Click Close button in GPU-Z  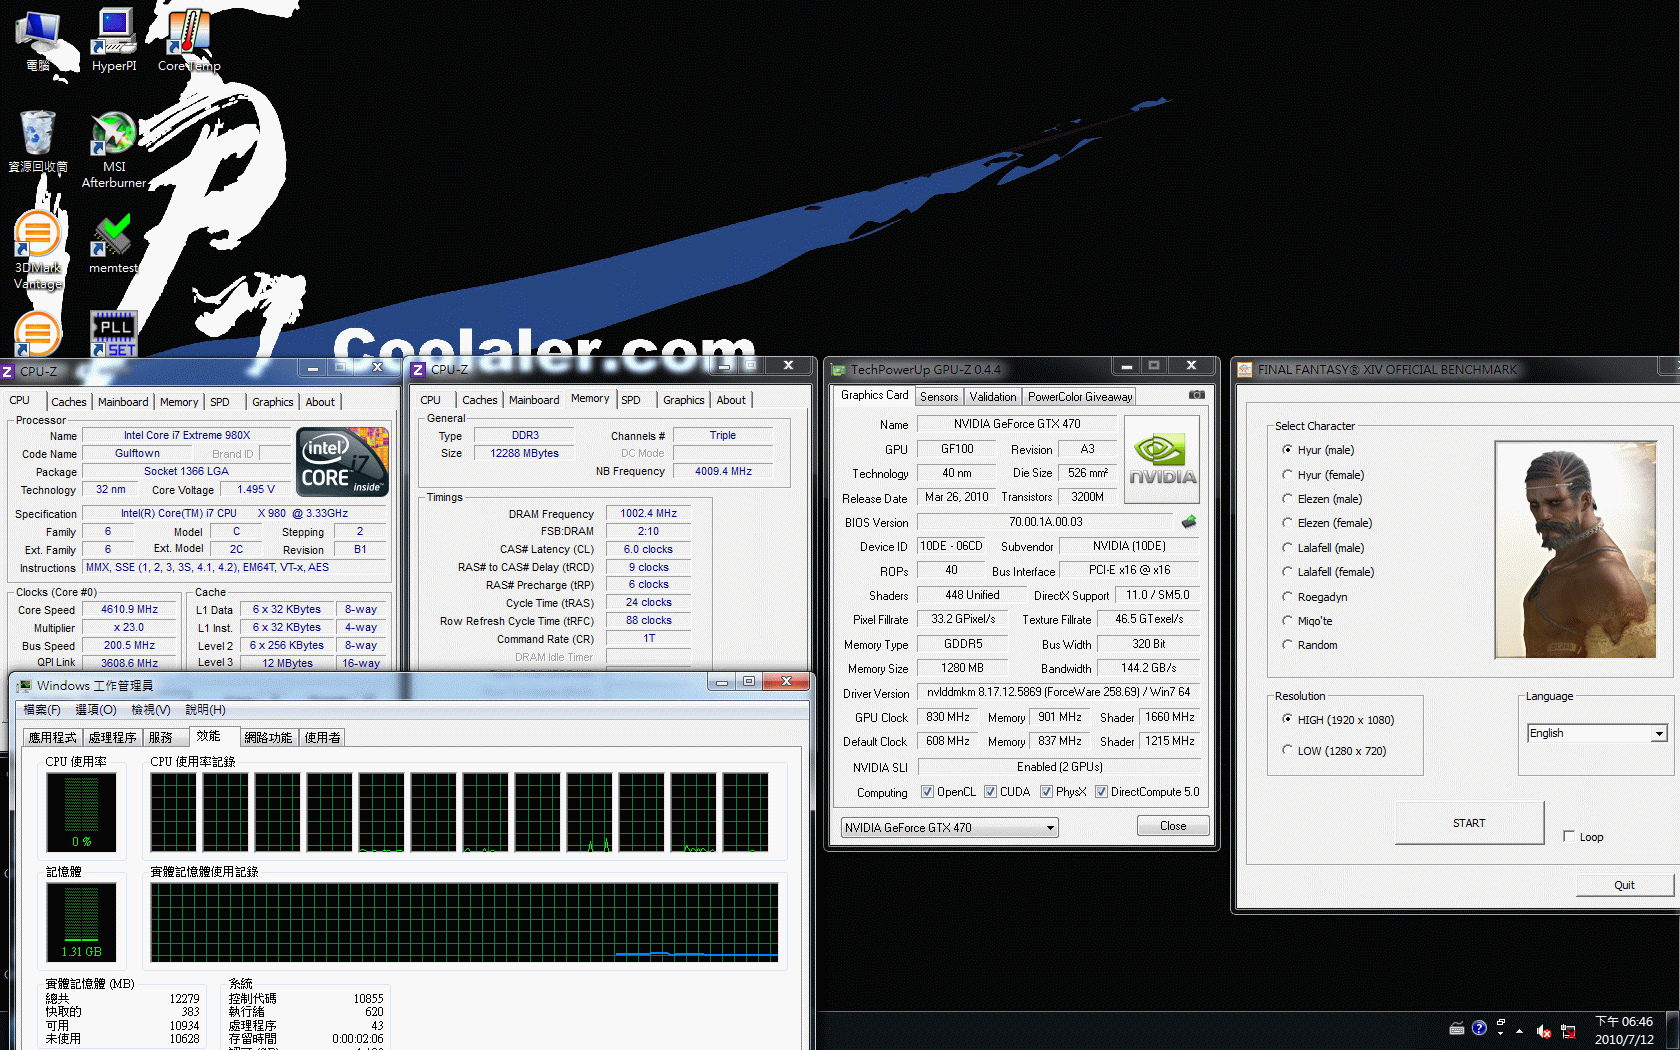(x=1173, y=826)
